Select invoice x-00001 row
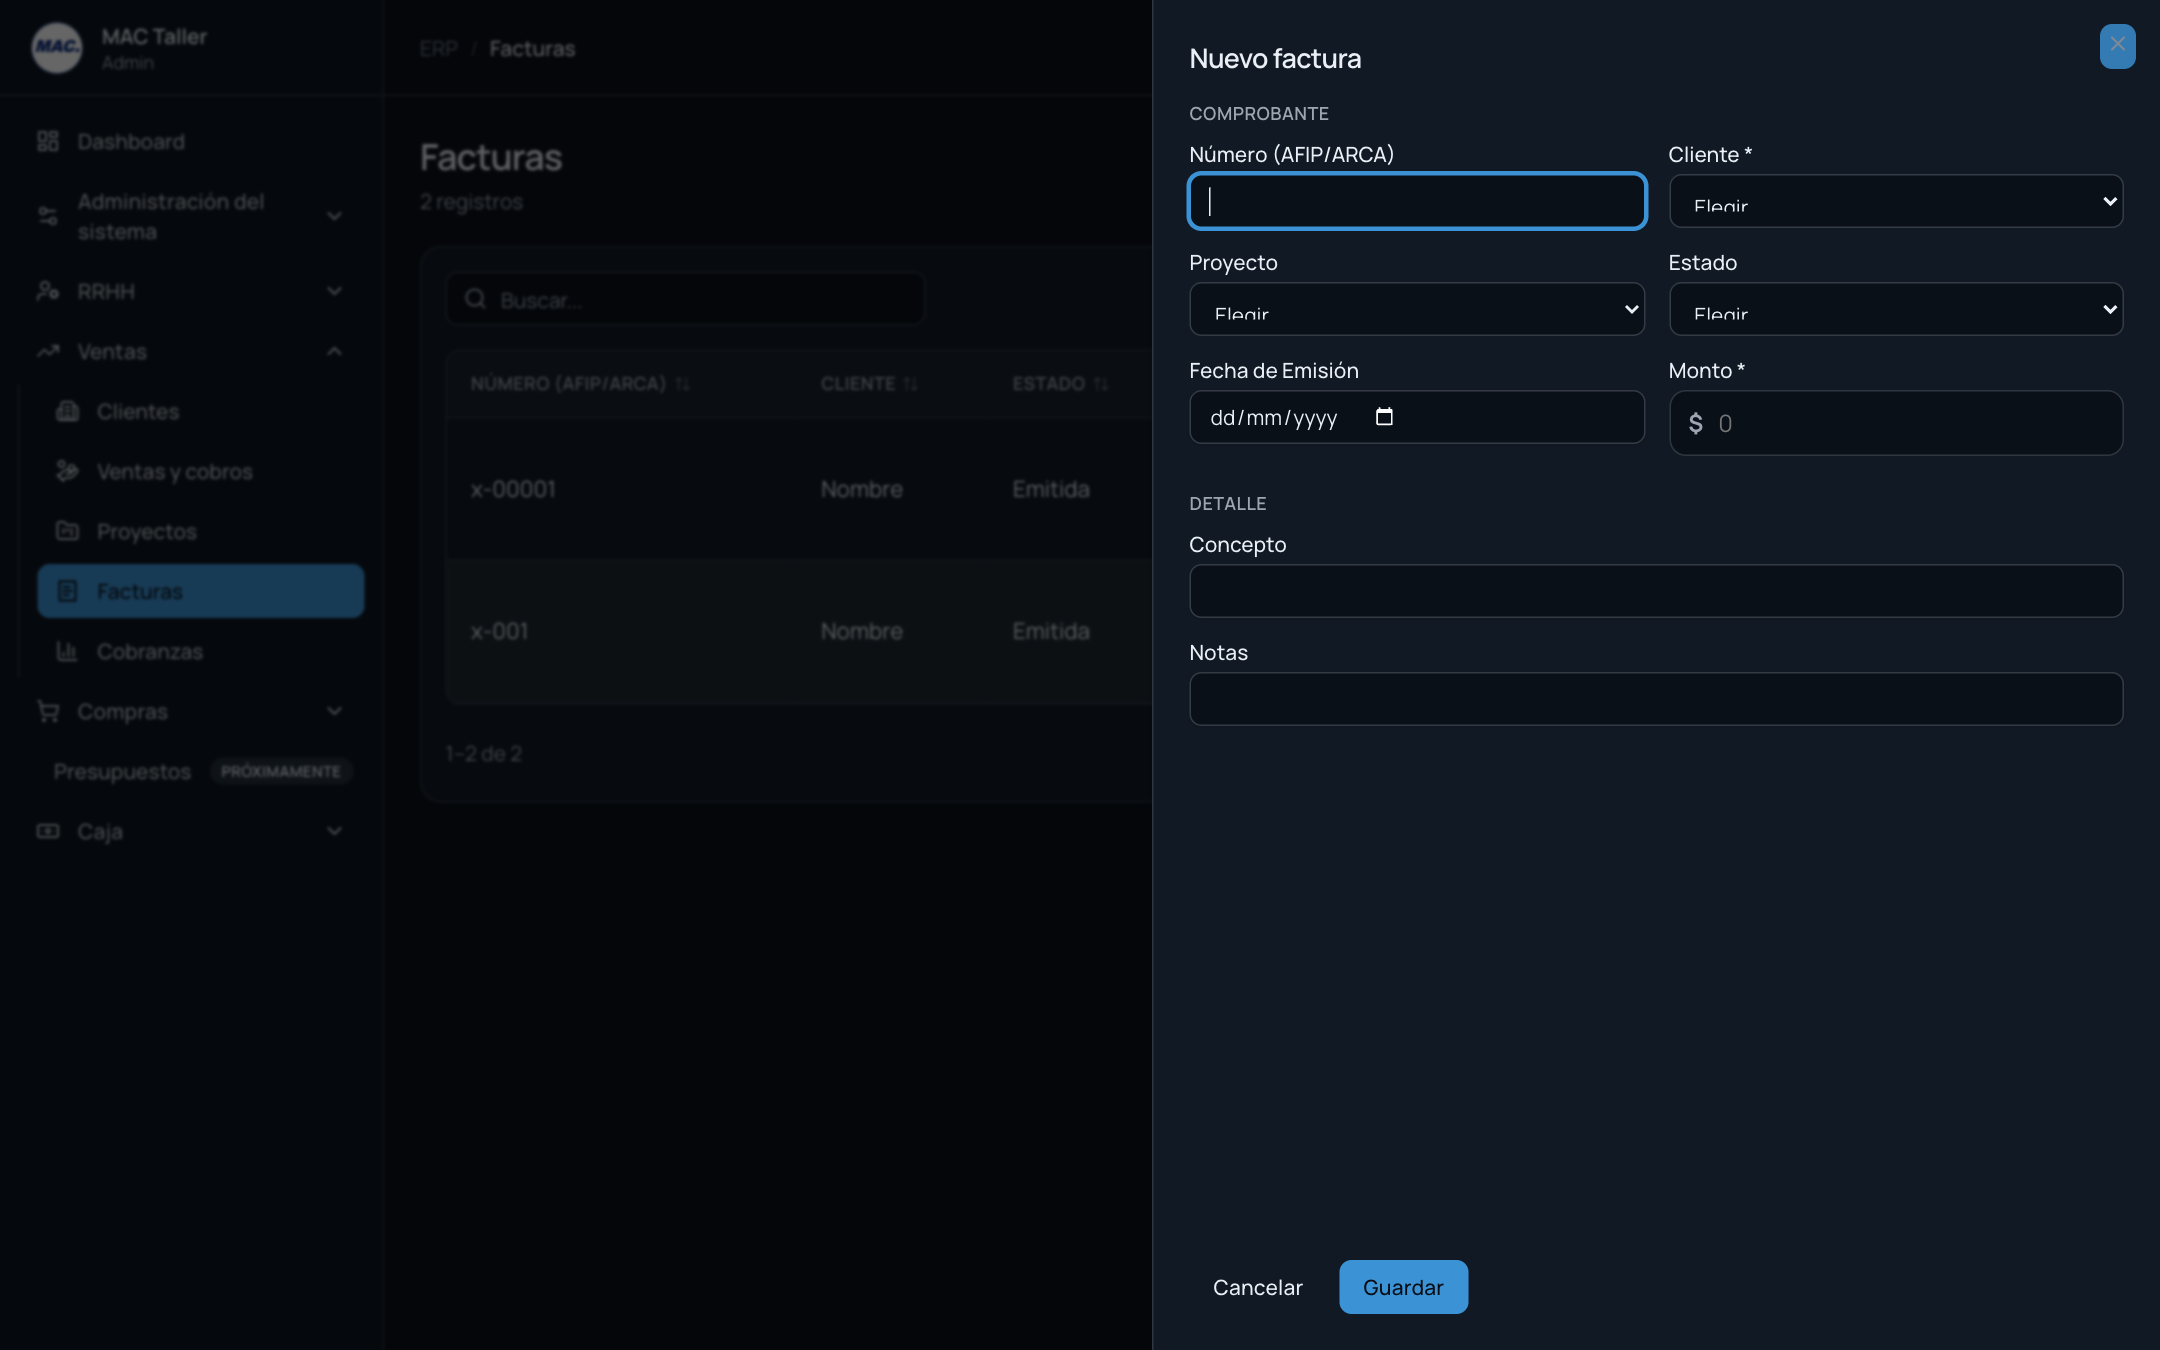Screen dimensions: 2160x1350 click(799, 489)
